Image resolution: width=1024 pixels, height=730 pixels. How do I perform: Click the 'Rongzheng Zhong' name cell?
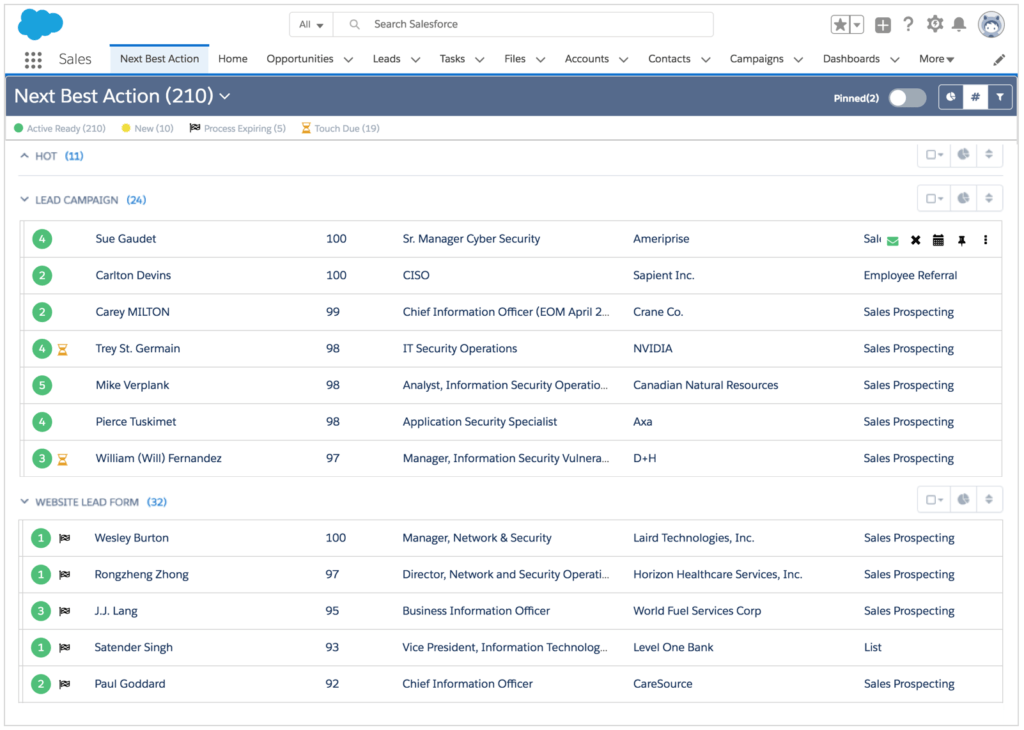click(142, 575)
